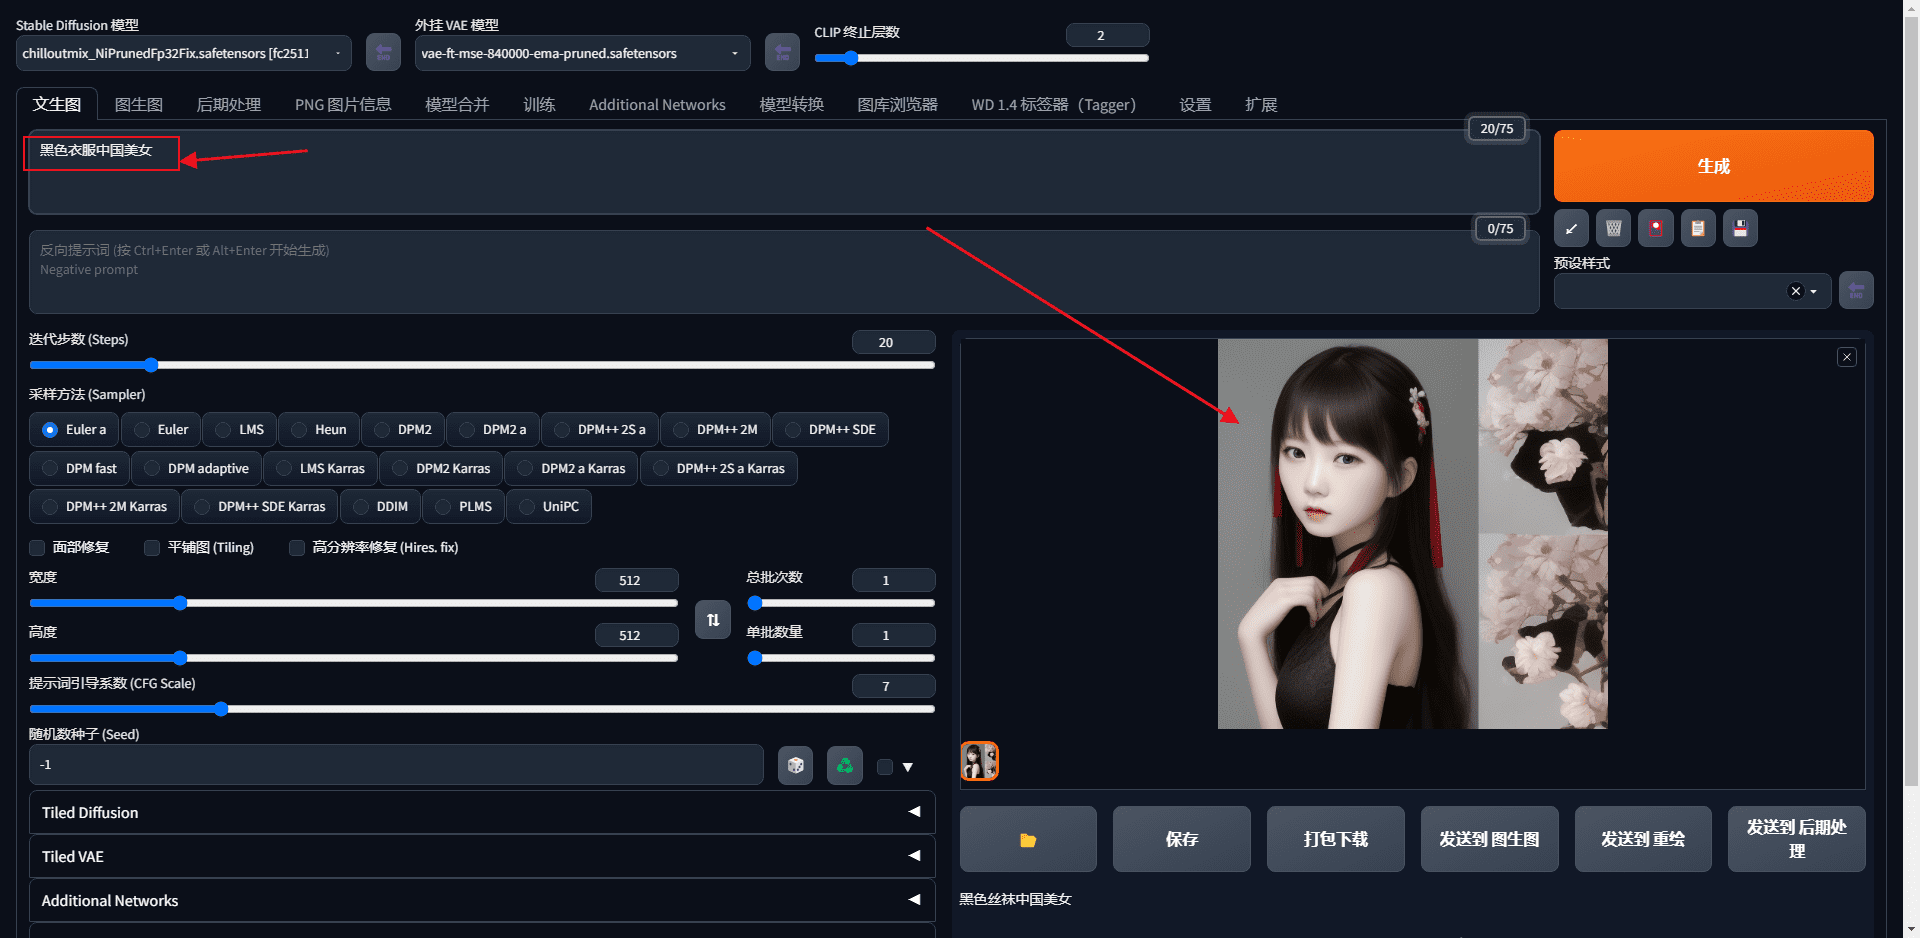
Task: Open the output folder with the yellow folder icon
Action: coord(1027,839)
